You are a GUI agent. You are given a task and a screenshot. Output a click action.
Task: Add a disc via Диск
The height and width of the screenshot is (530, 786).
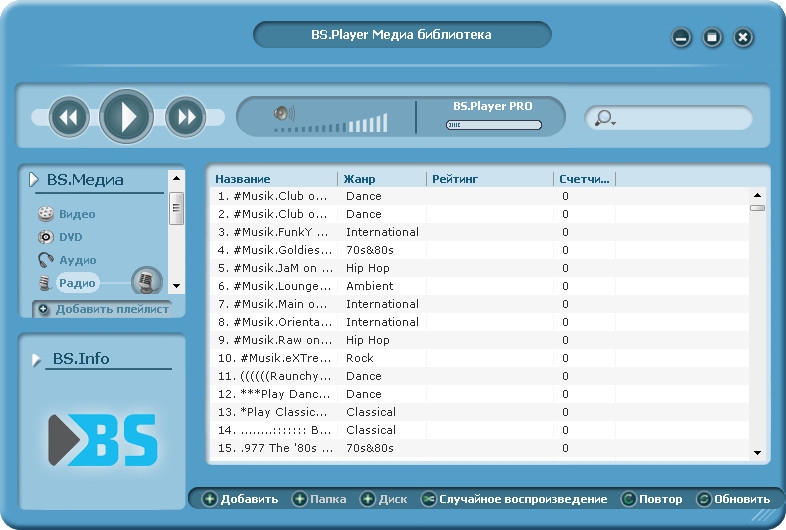(x=393, y=499)
